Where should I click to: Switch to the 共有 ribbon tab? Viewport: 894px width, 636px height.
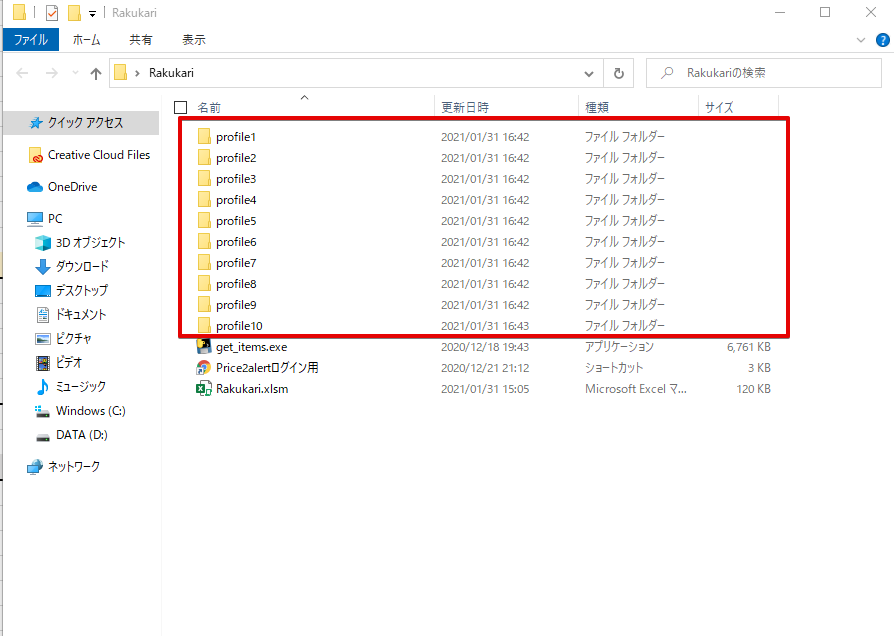coord(141,40)
